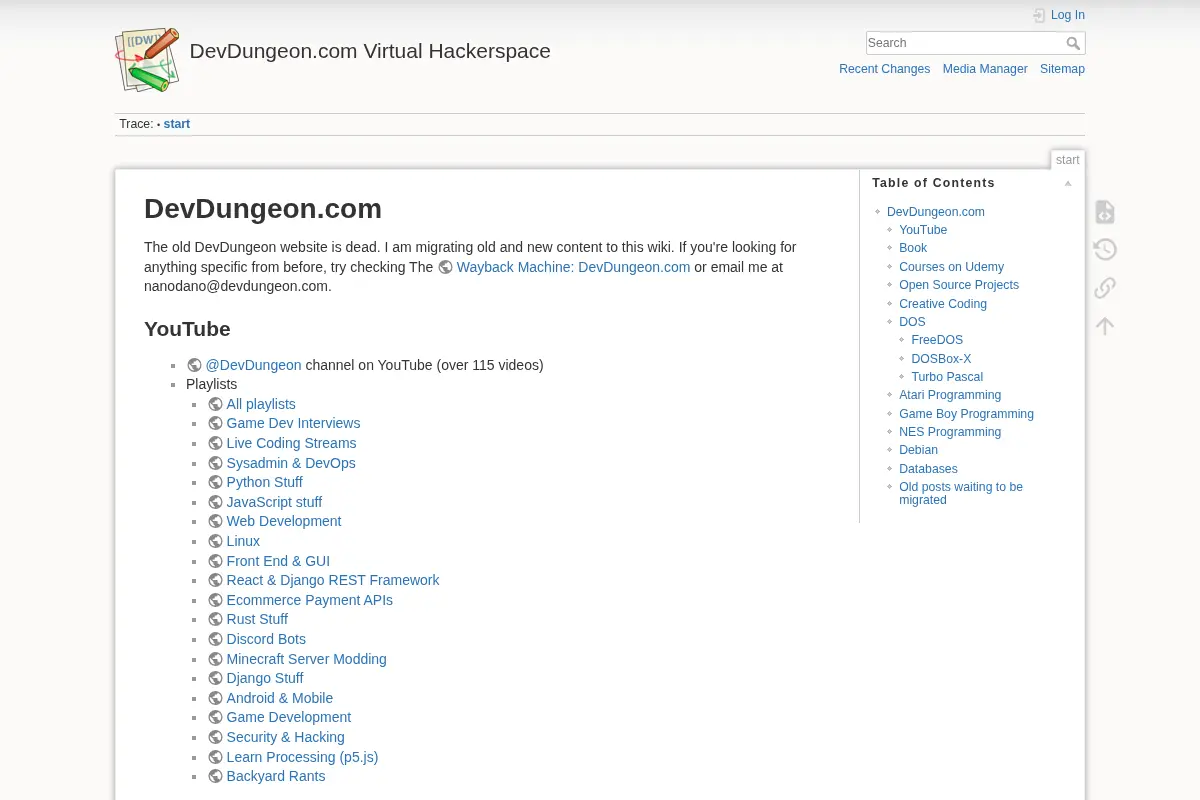Click the Playlists list item text
The height and width of the screenshot is (800, 1200).
point(211,384)
